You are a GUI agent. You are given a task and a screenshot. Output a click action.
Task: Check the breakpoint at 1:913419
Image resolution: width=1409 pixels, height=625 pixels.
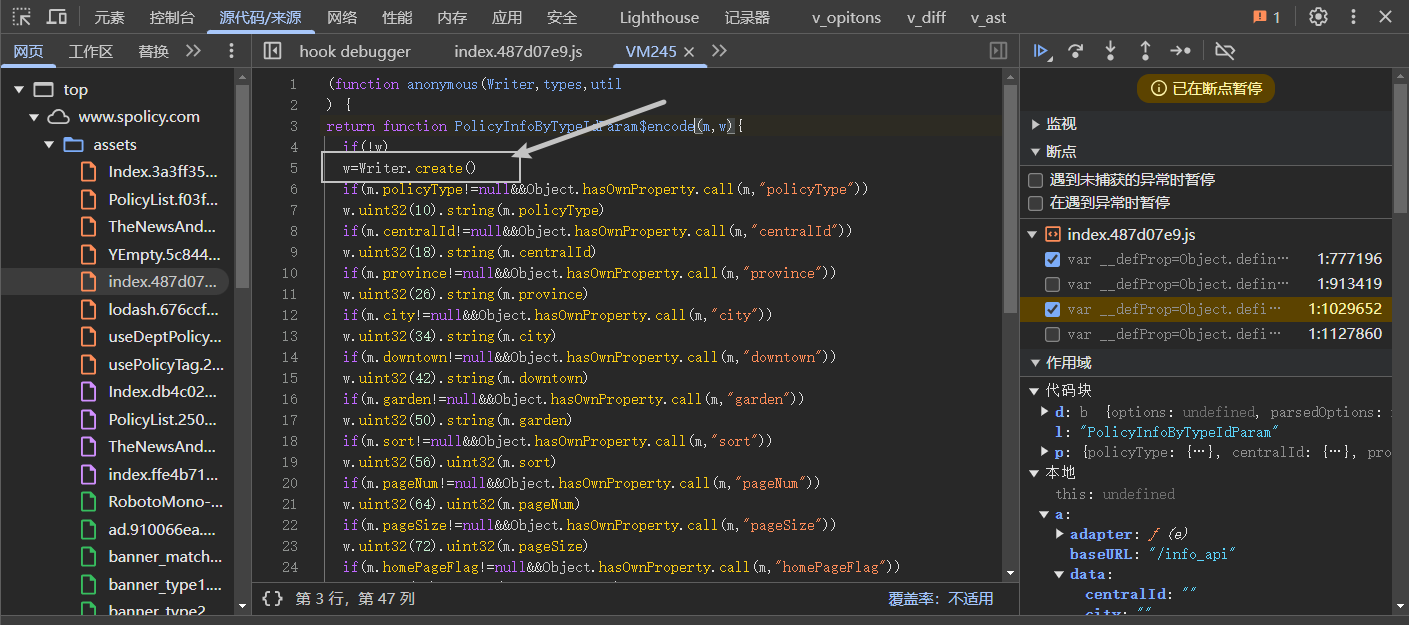(x=1052, y=284)
